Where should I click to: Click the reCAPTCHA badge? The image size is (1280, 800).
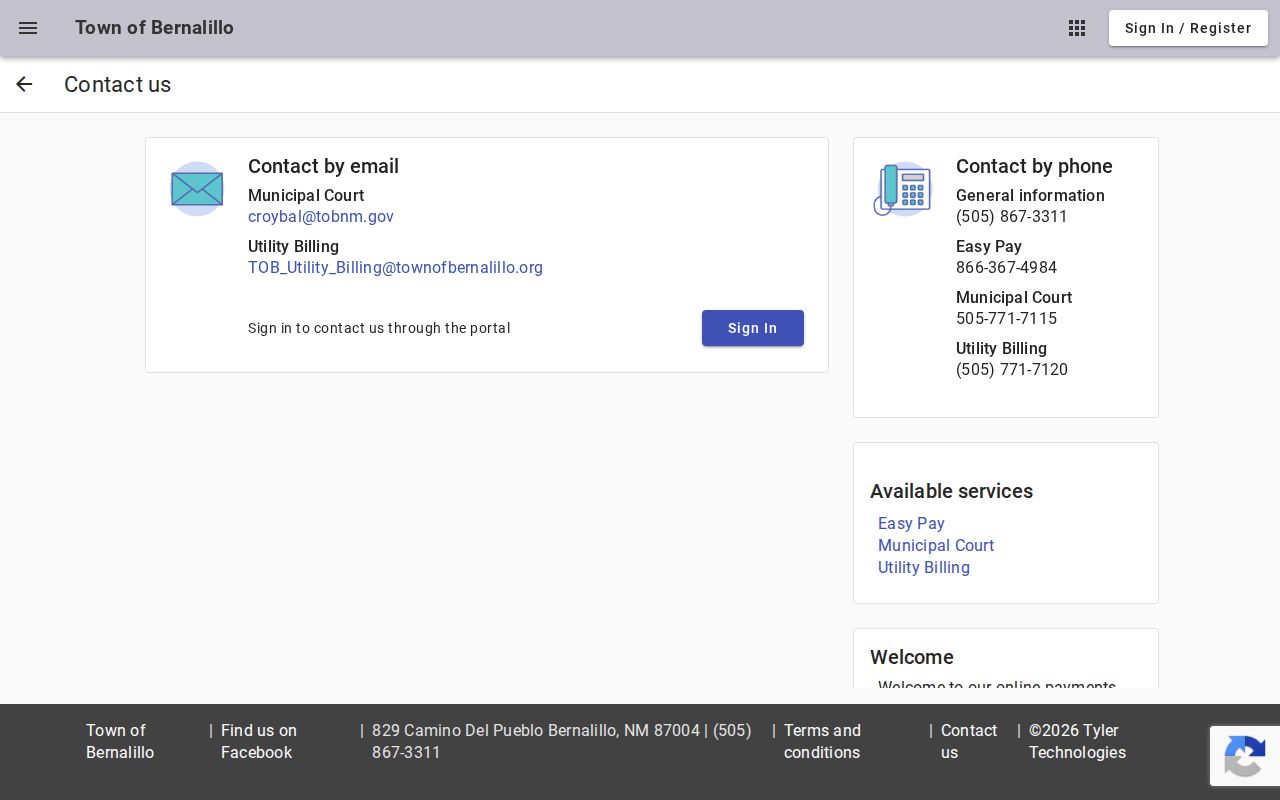tap(1245, 756)
